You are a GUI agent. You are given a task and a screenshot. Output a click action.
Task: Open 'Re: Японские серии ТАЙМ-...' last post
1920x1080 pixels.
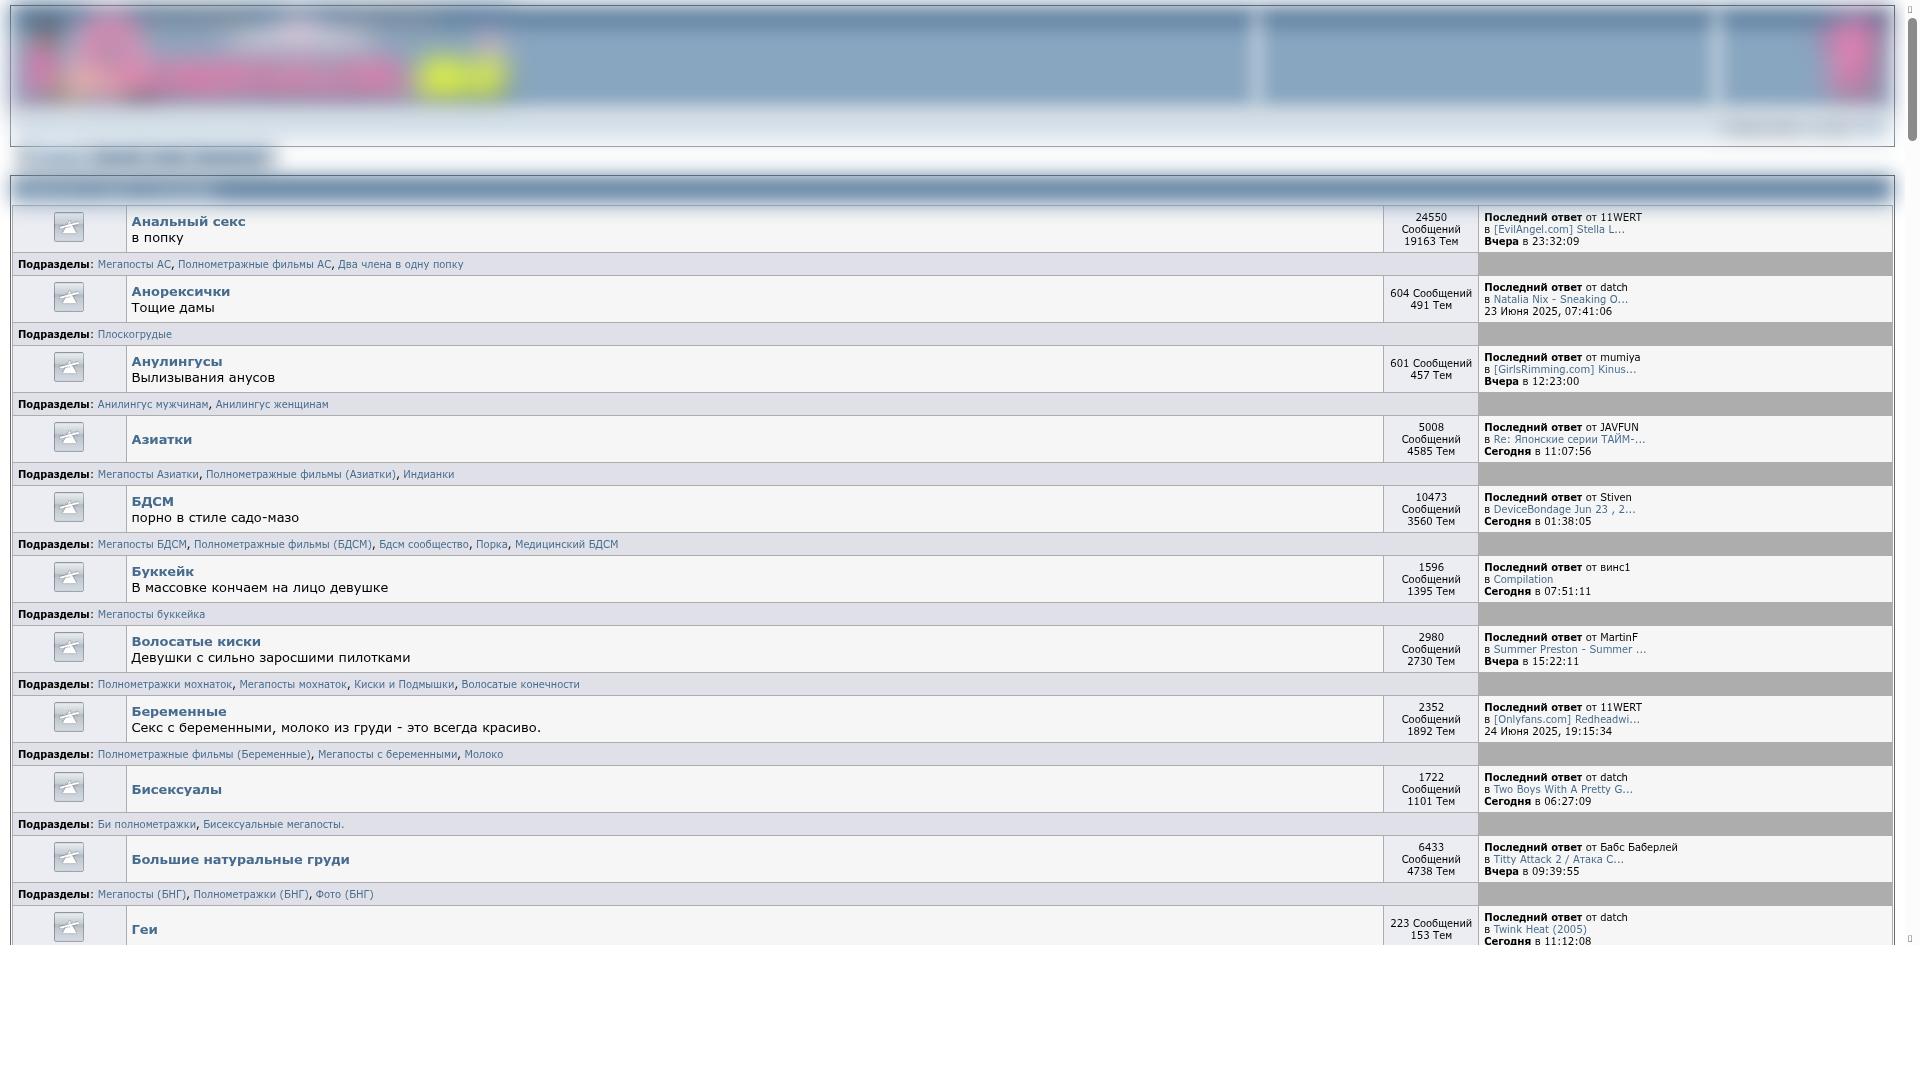[1568, 440]
